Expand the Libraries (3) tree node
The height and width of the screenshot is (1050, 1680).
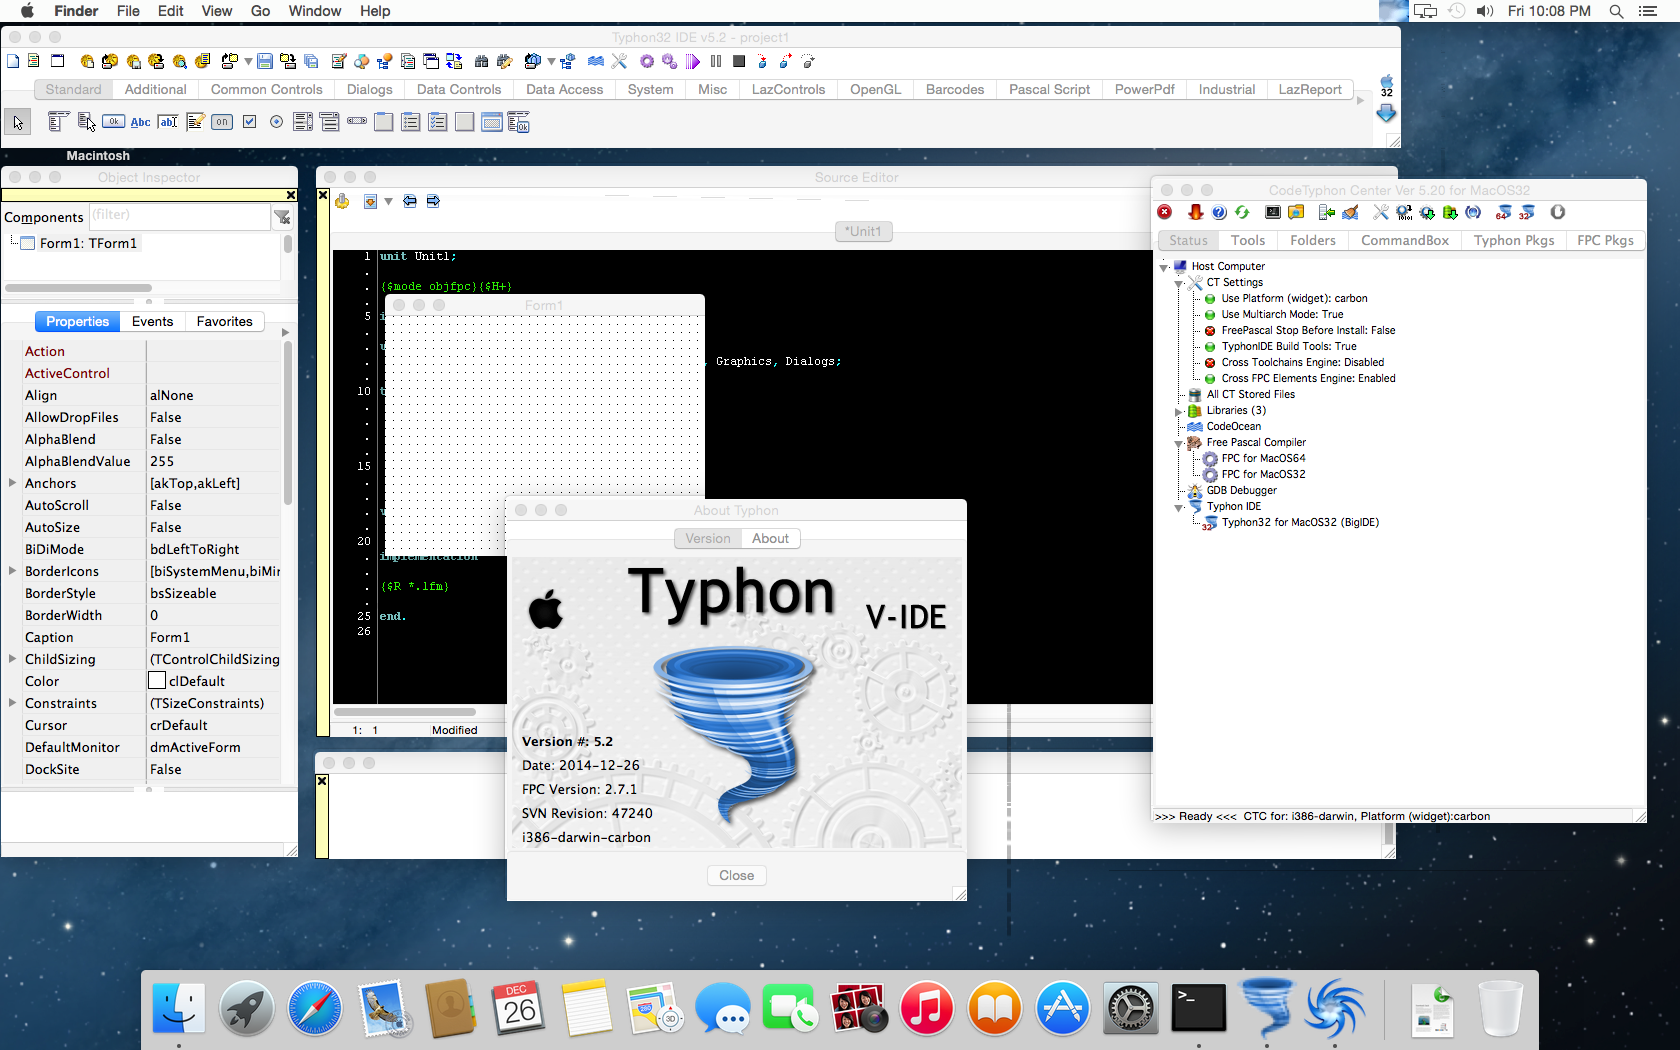[x=1179, y=411]
